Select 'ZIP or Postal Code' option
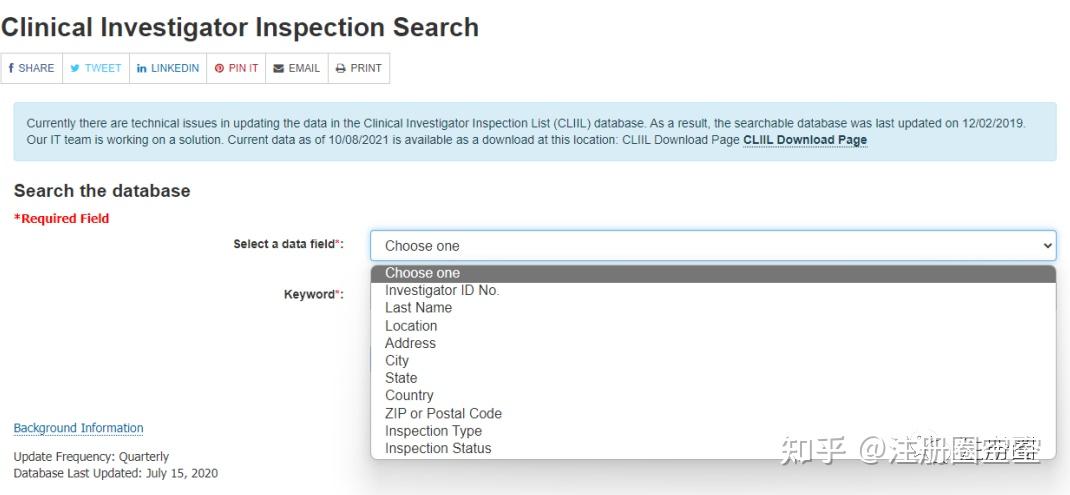The width and height of the screenshot is (1070, 495). pos(443,413)
